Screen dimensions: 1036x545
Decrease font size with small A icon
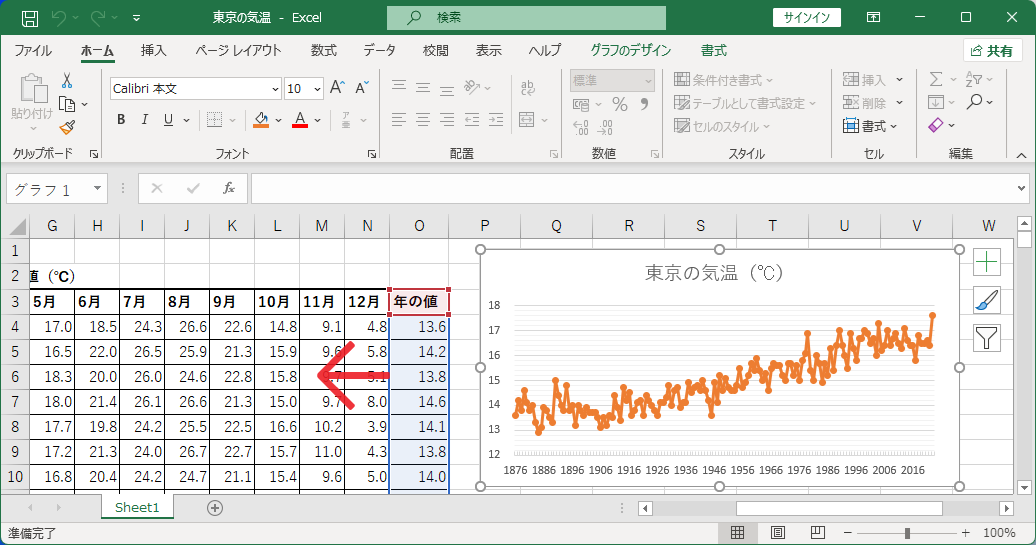362,88
